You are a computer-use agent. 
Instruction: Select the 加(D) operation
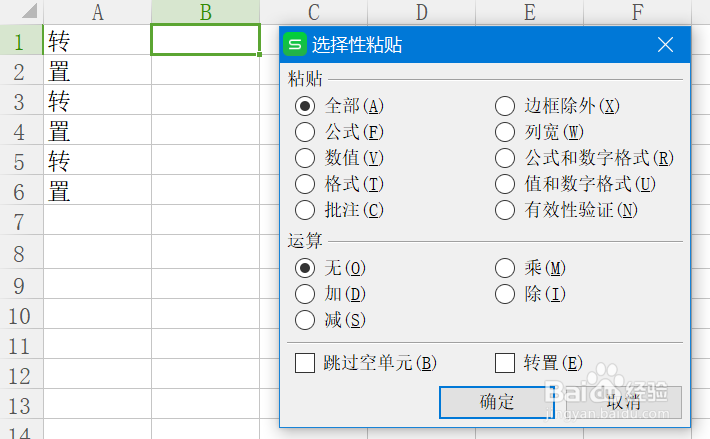pyautogui.click(x=305, y=294)
